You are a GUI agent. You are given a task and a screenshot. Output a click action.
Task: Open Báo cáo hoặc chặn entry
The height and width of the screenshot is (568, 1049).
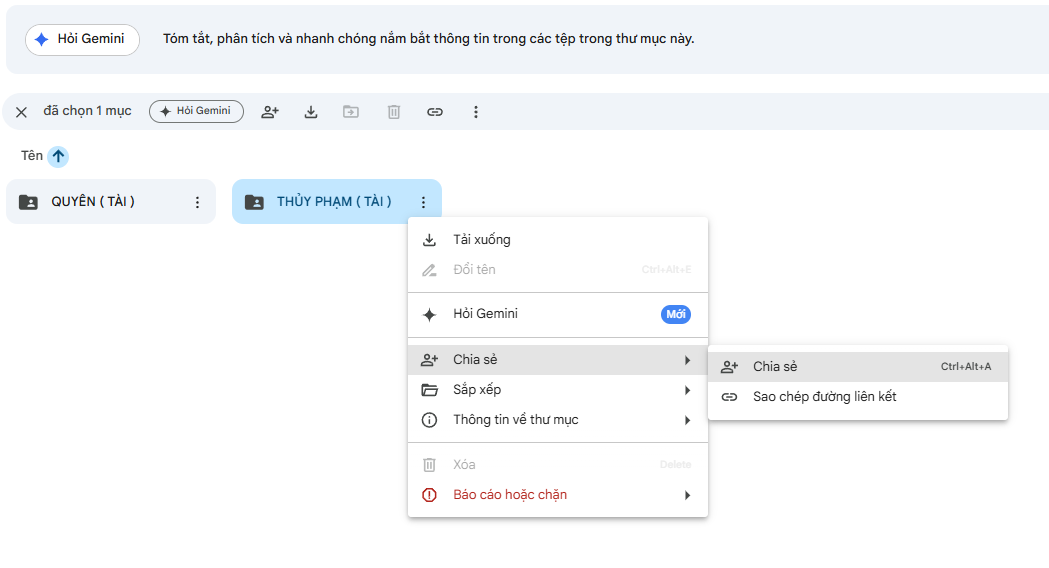tap(558, 495)
